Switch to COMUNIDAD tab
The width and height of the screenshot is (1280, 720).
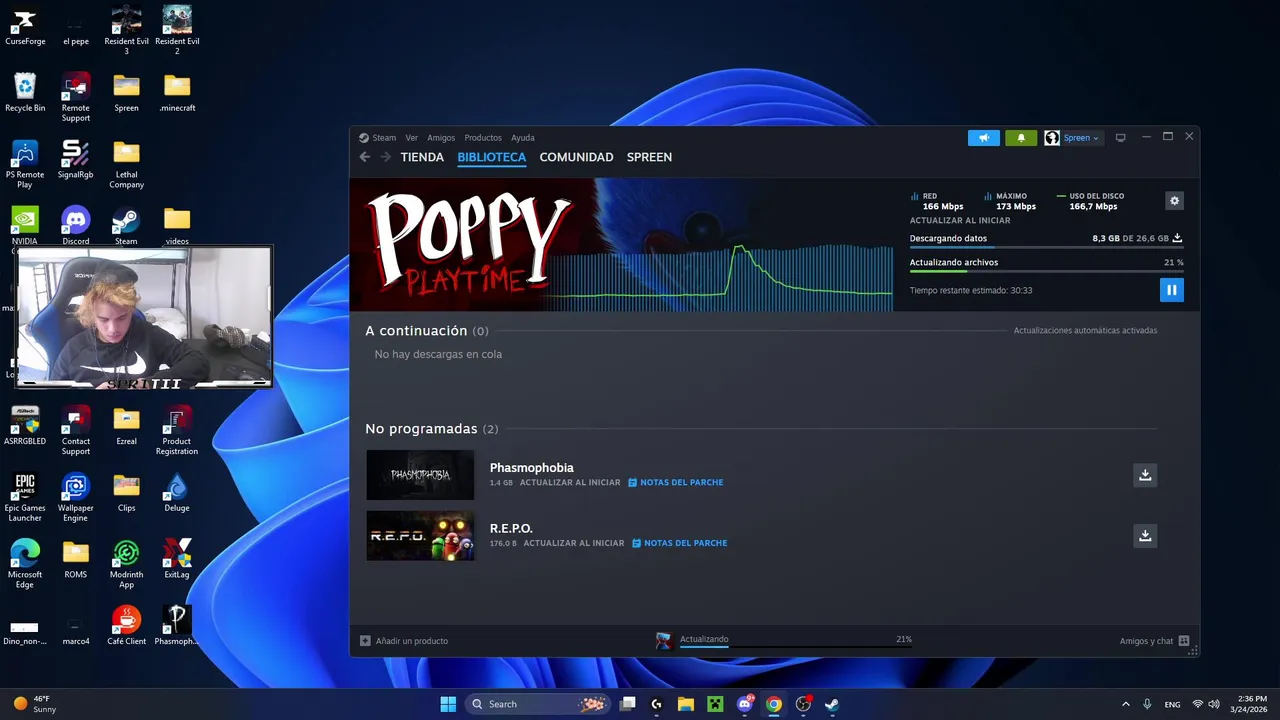click(576, 157)
